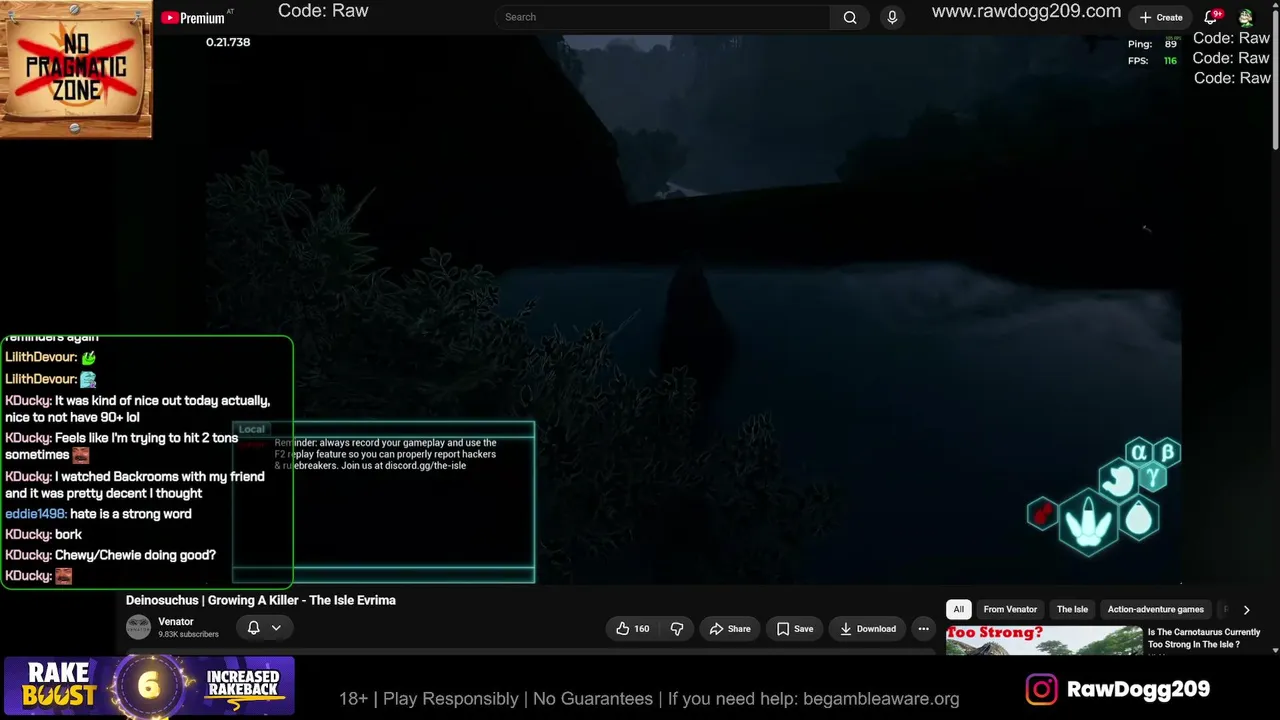Click the video title 'Deinosuchus | Growing A Killer'
The width and height of the screenshot is (1280, 720).
[x=261, y=600]
